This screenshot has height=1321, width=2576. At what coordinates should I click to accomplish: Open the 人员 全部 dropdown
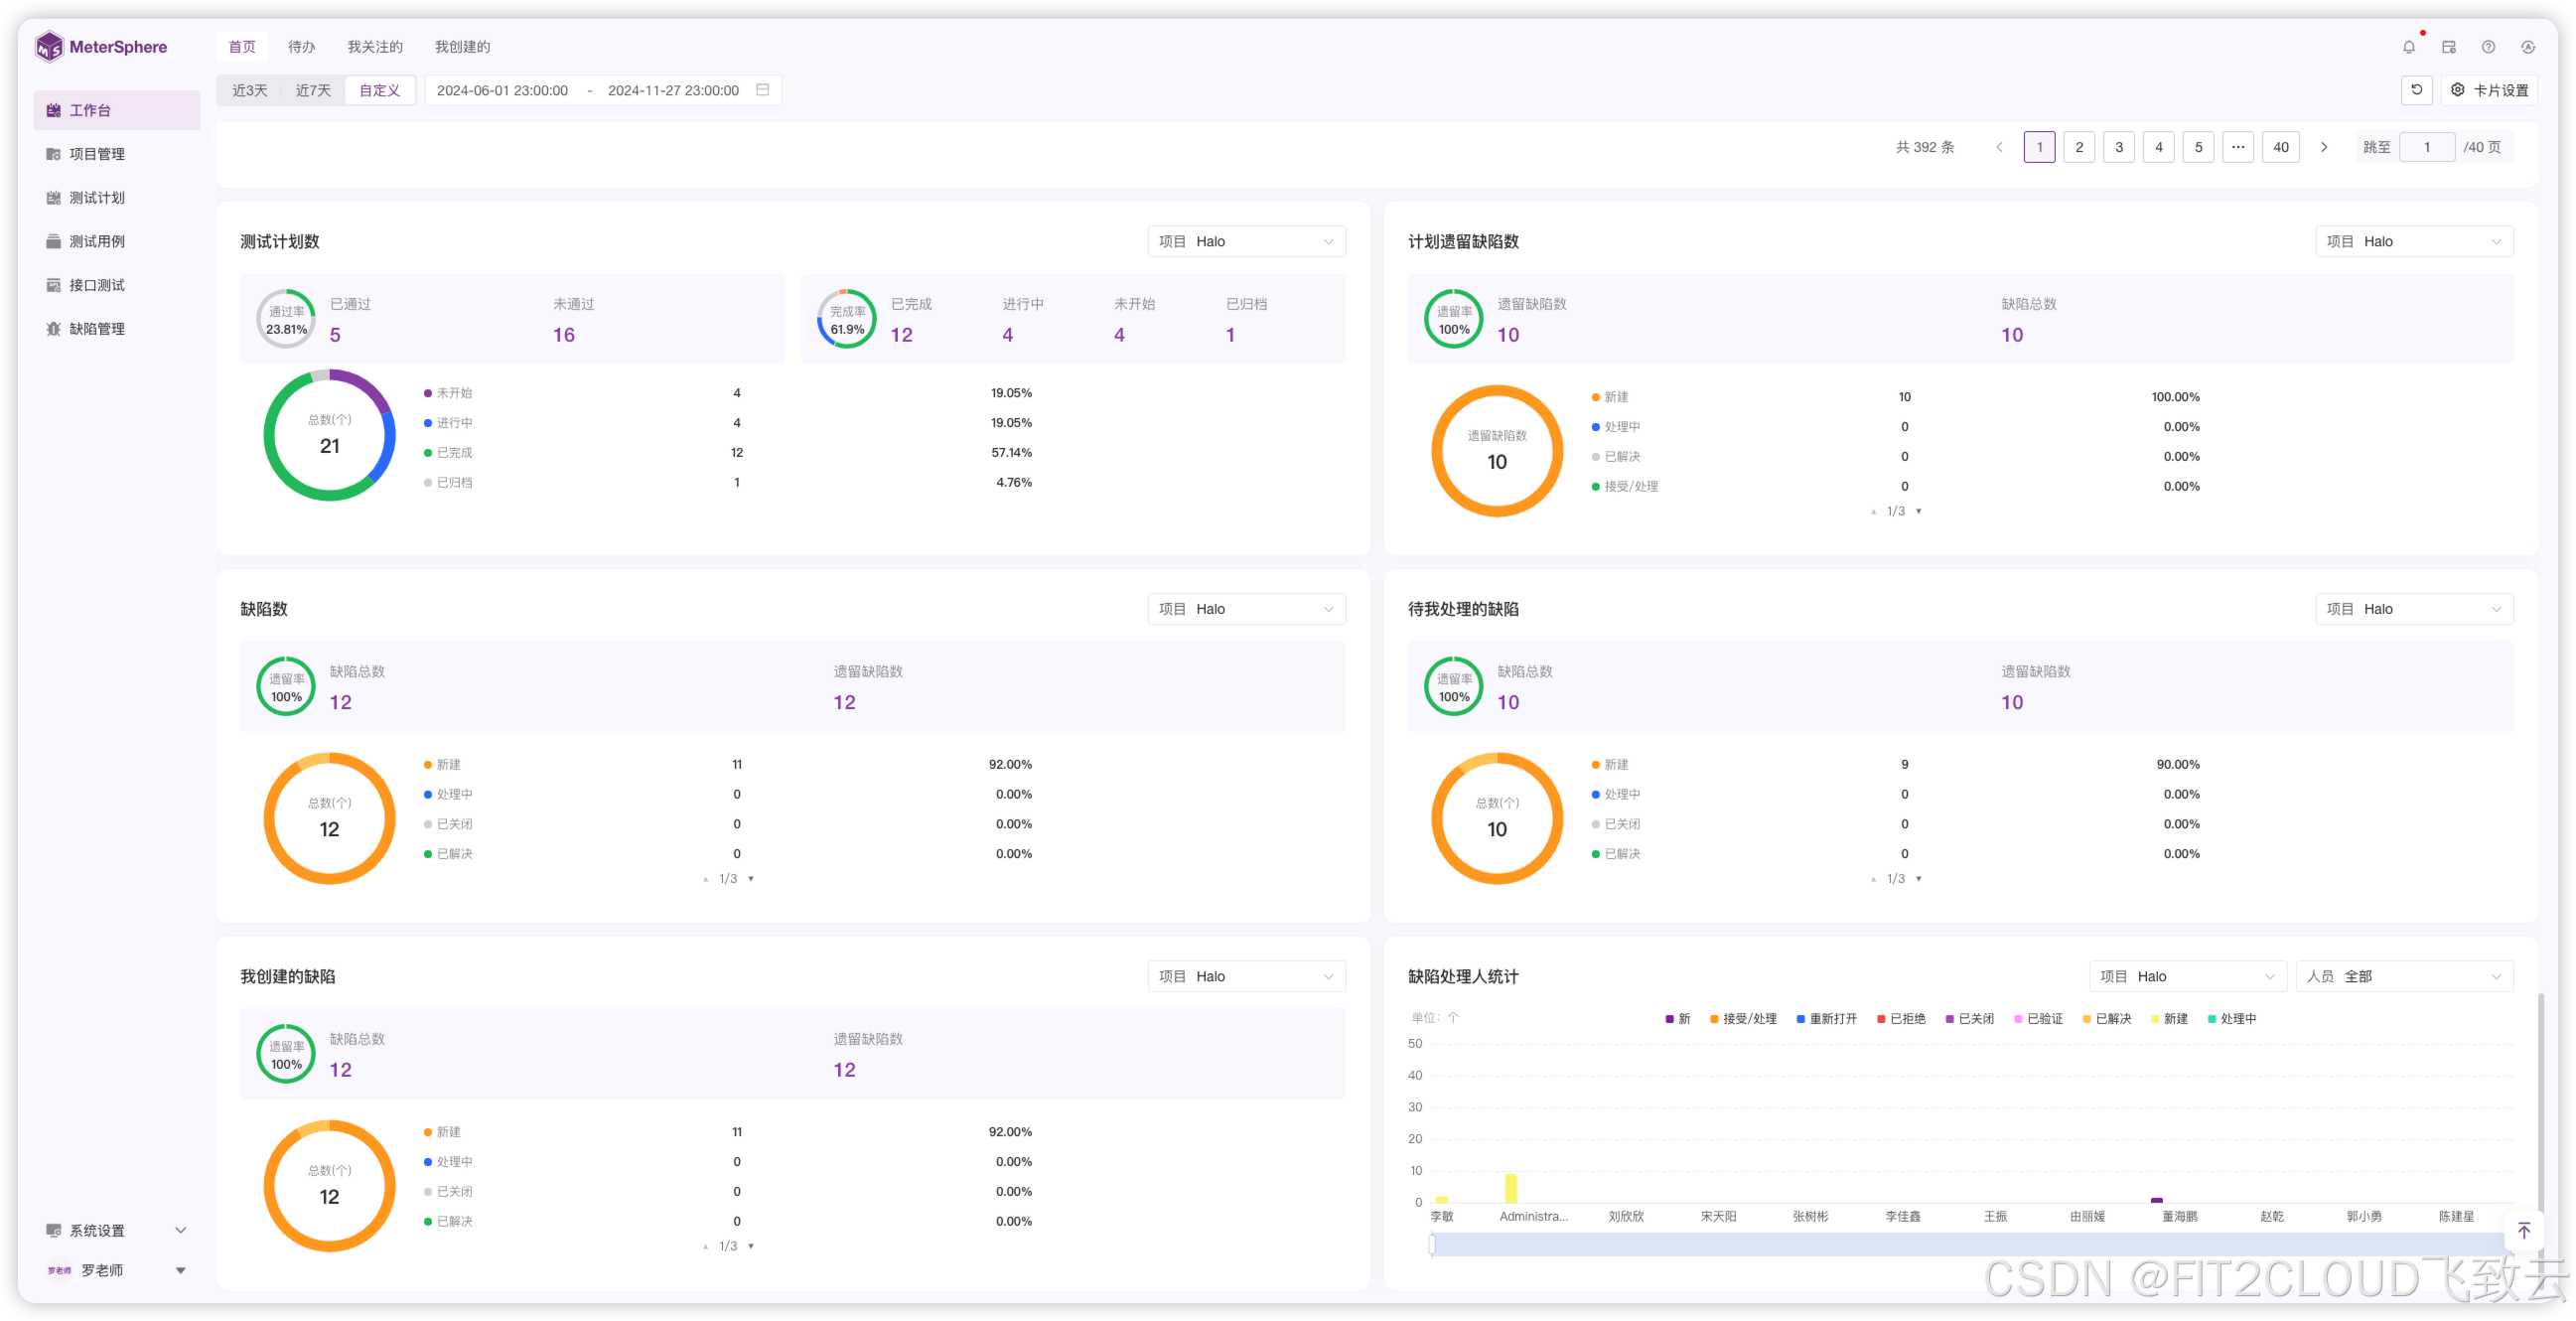tap(2404, 976)
